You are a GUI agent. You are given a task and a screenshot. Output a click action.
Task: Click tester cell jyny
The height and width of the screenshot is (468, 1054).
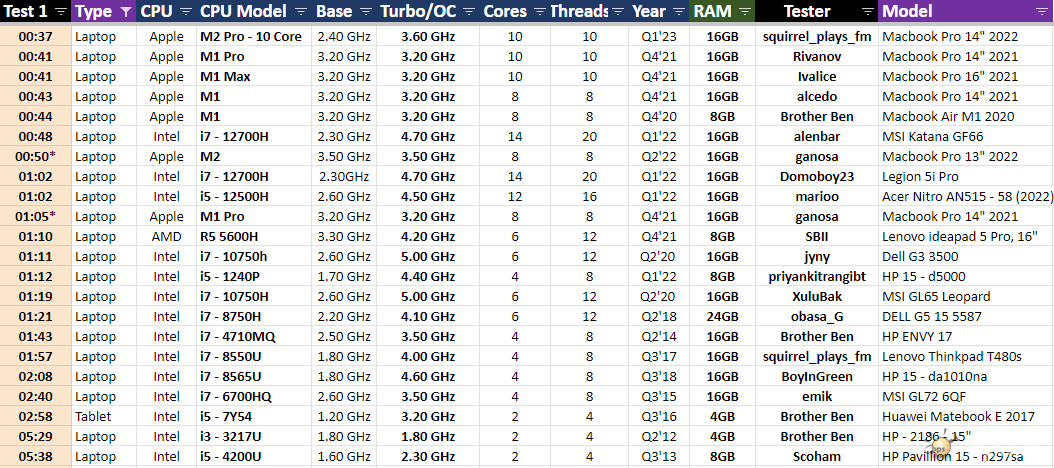click(x=817, y=257)
